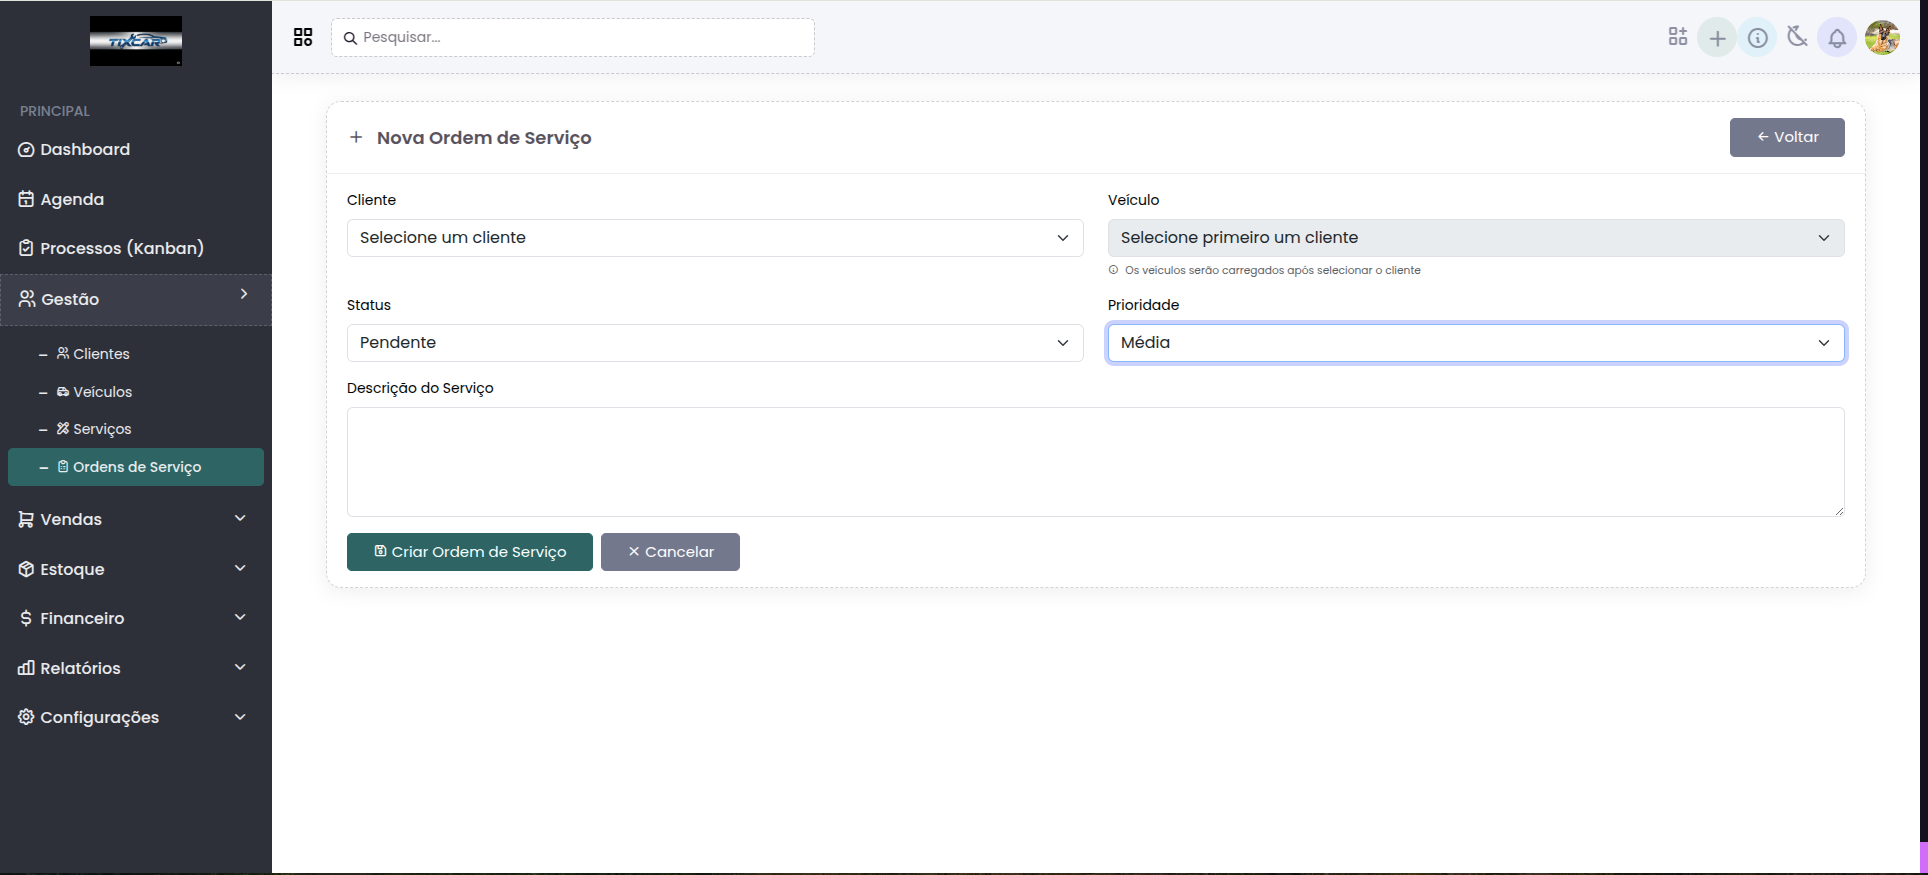Open Processos (Kanban) from sidebar

121,248
